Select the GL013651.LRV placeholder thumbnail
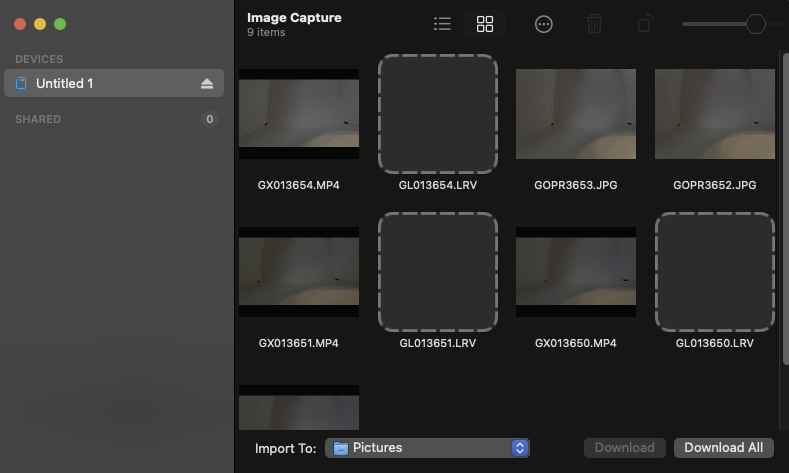Image resolution: width=789 pixels, height=473 pixels. (438, 272)
